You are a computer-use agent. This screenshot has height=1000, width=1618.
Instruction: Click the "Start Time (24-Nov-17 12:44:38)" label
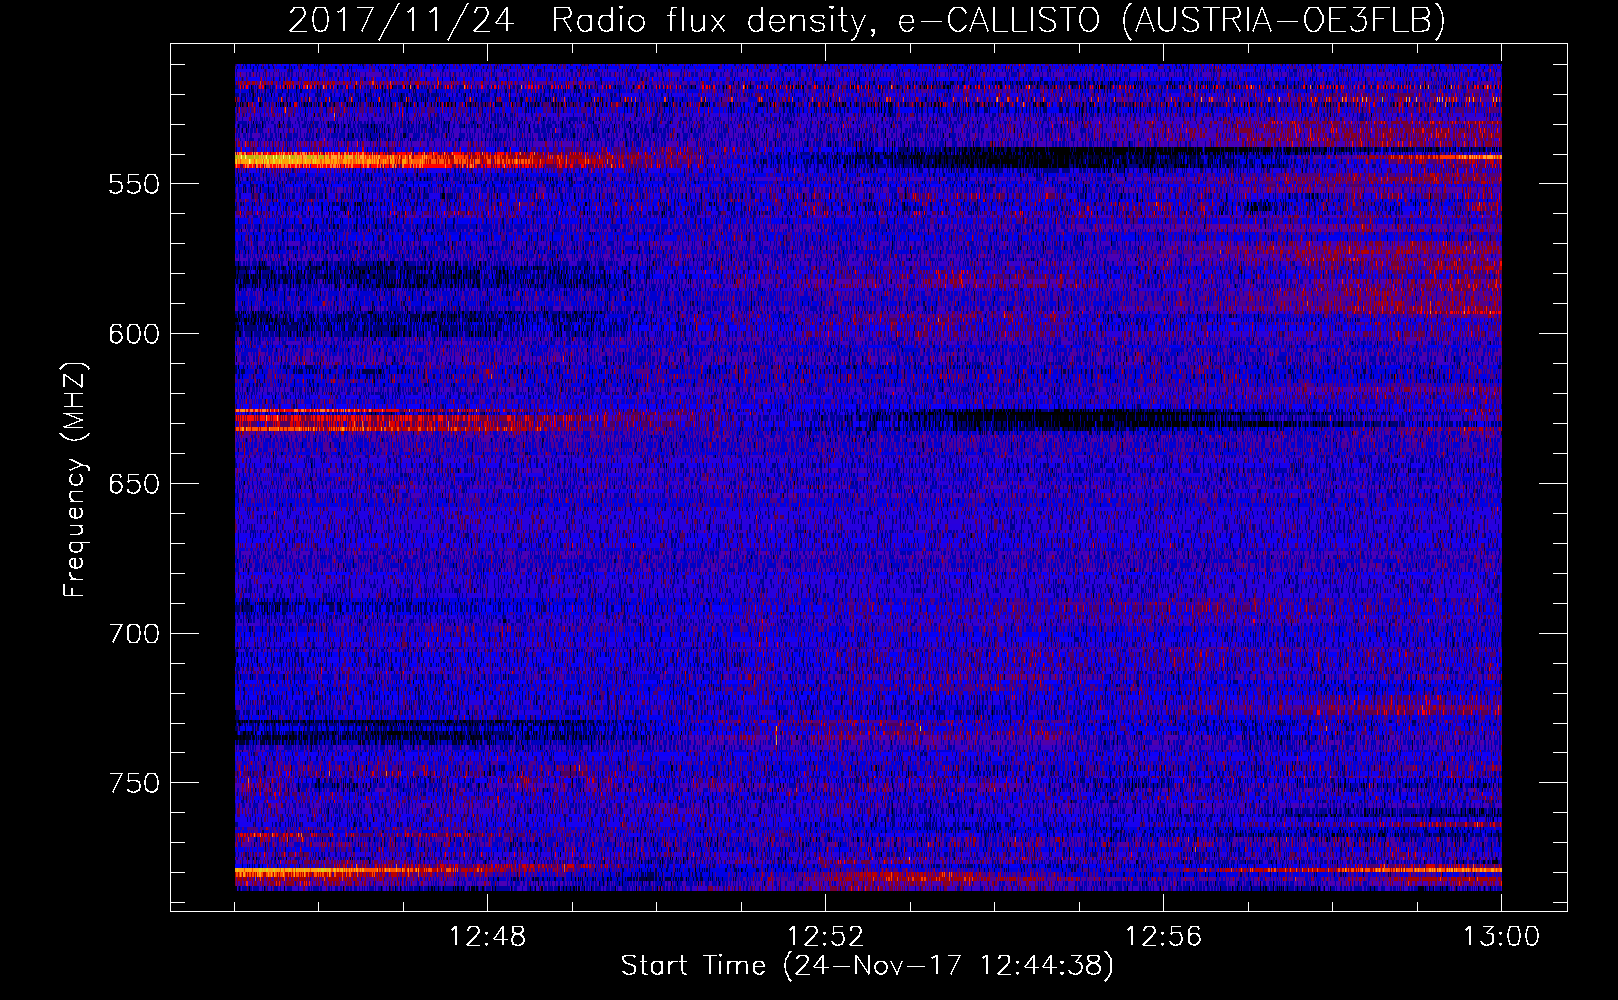click(x=866, y=966)
